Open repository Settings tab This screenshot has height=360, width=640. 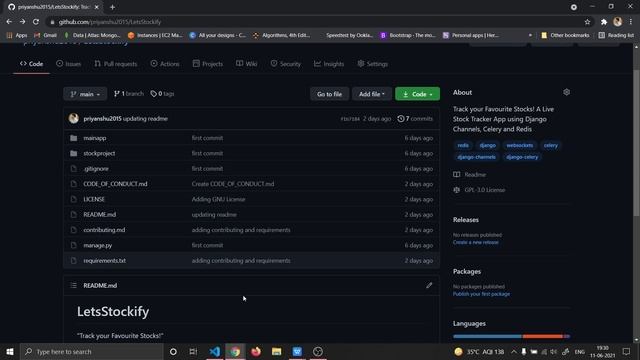click(x=373, y=64)
